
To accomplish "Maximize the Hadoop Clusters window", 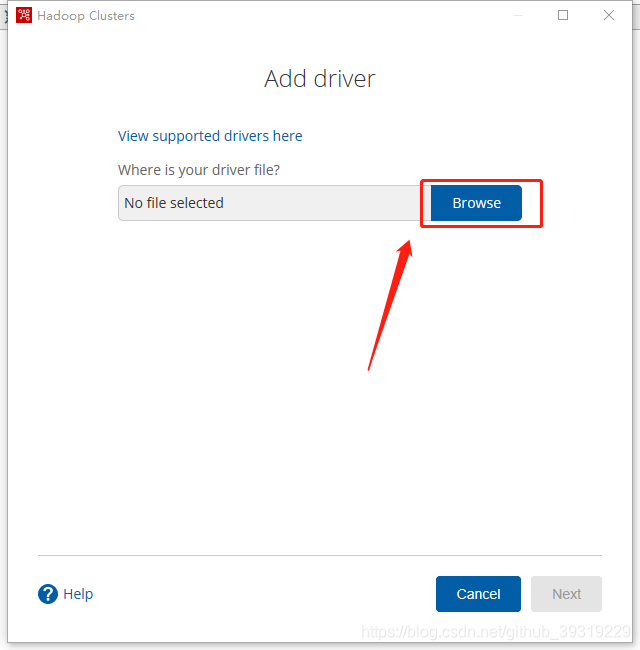I will pyautogui.click(x=563, y=15).
